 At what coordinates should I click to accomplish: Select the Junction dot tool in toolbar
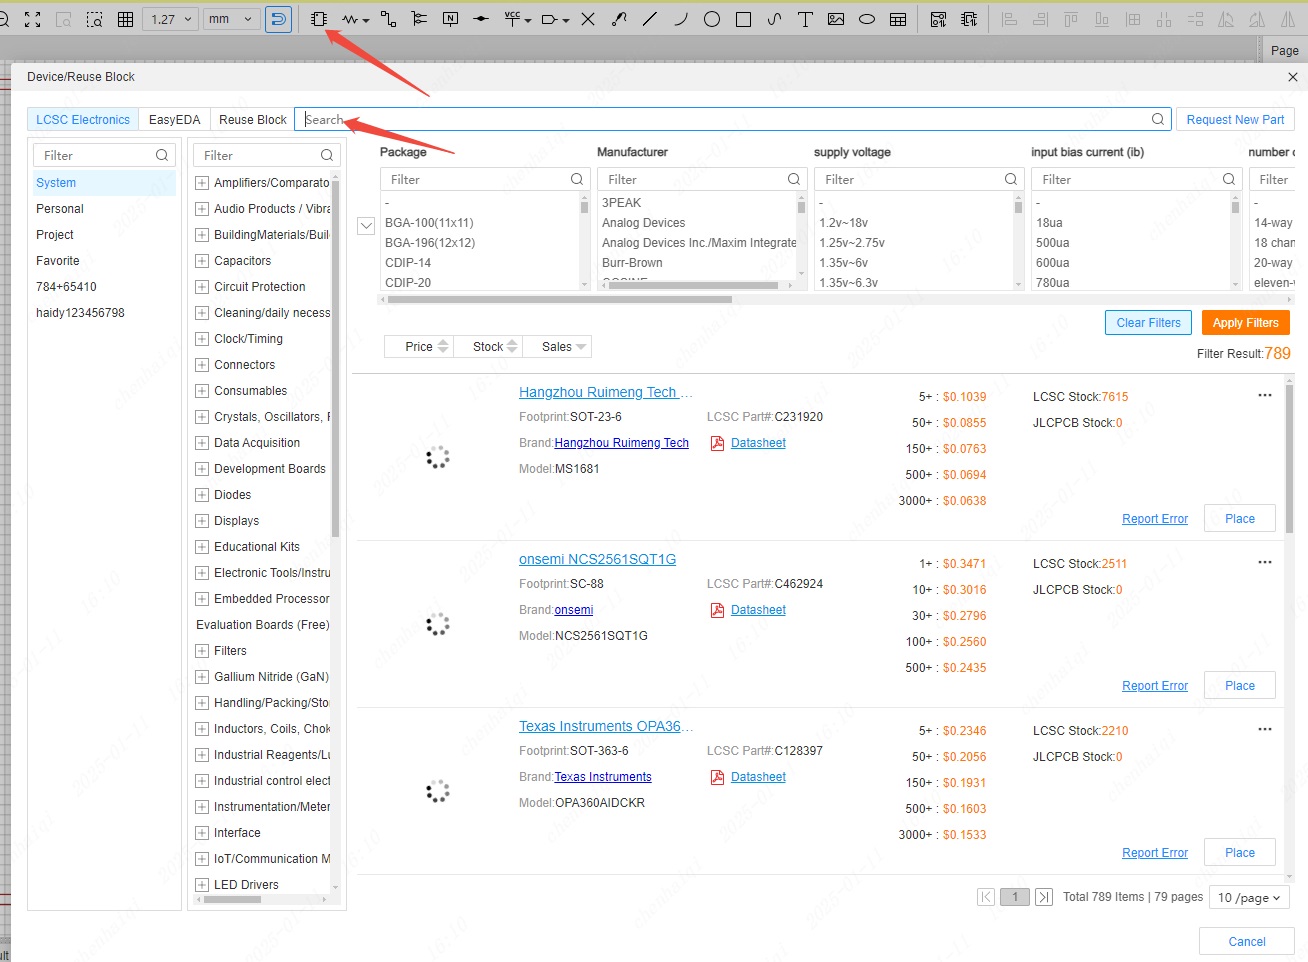pos(481,19)
